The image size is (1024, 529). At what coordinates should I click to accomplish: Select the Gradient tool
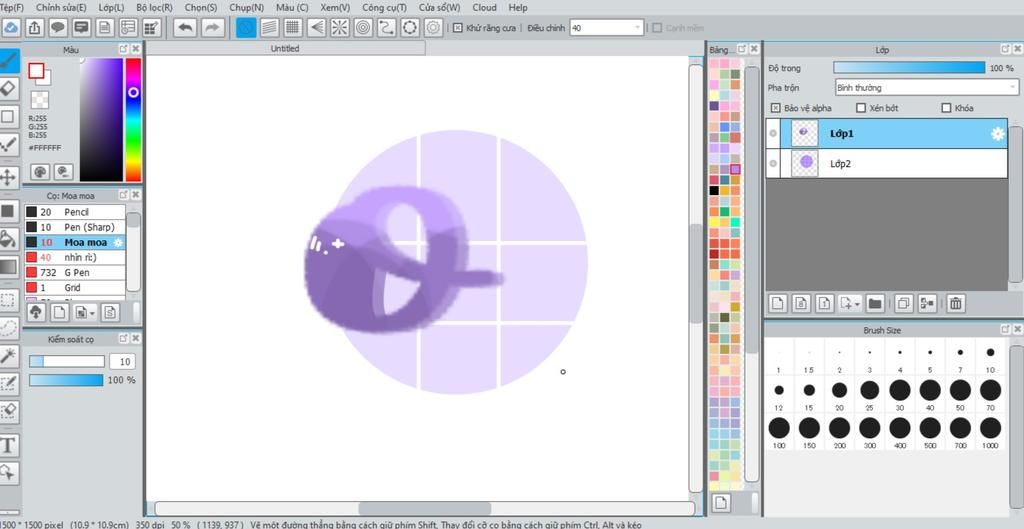pos(8,266)
